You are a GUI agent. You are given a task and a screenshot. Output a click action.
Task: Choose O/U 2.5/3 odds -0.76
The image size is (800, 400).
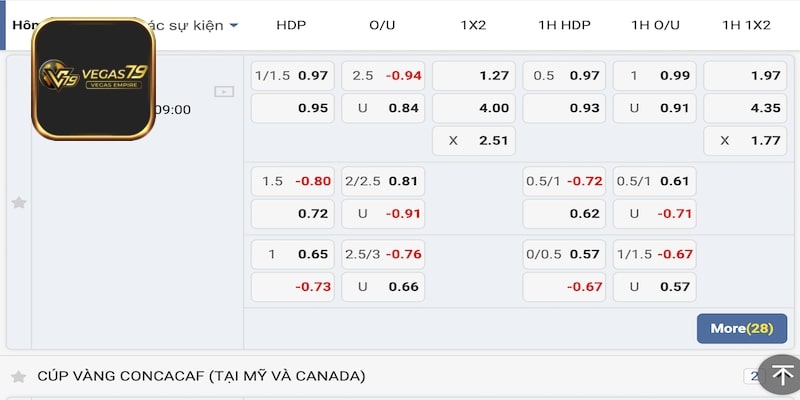[x=382, y=254]
